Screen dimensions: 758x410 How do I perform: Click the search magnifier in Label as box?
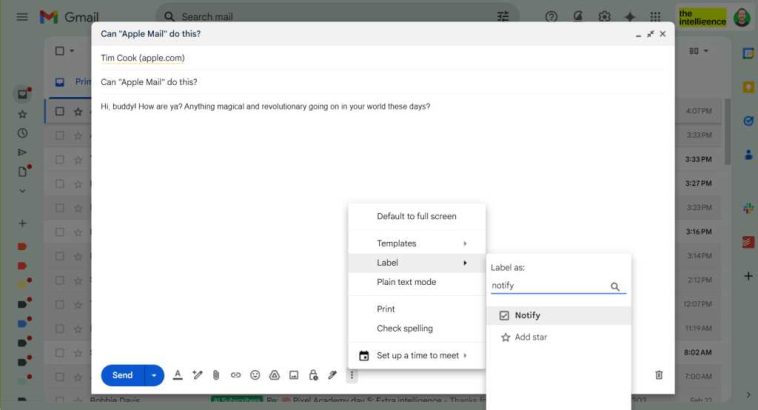(x=615, y=287)
